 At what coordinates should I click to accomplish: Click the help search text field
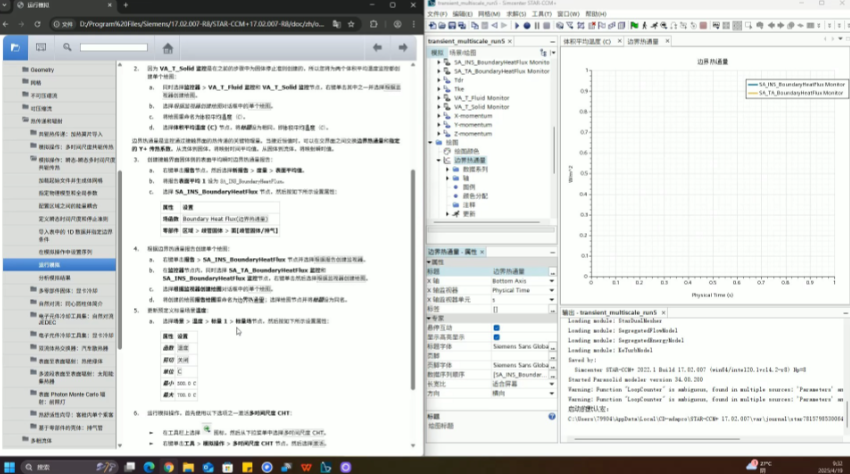[x=113, y=47]
